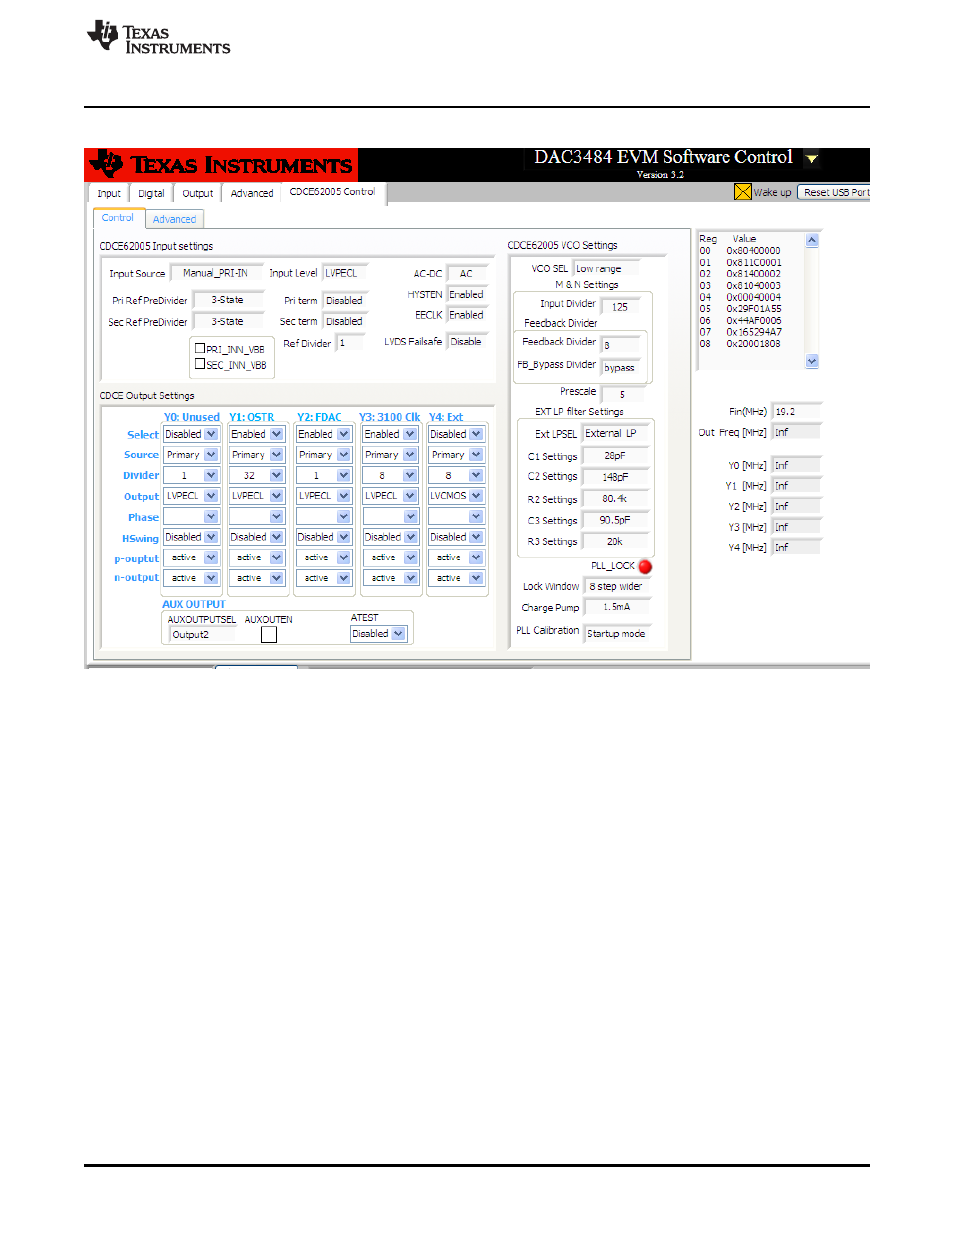Click the VCO SEL Low range field
The image size is (954, 1235).
(606, 269)
